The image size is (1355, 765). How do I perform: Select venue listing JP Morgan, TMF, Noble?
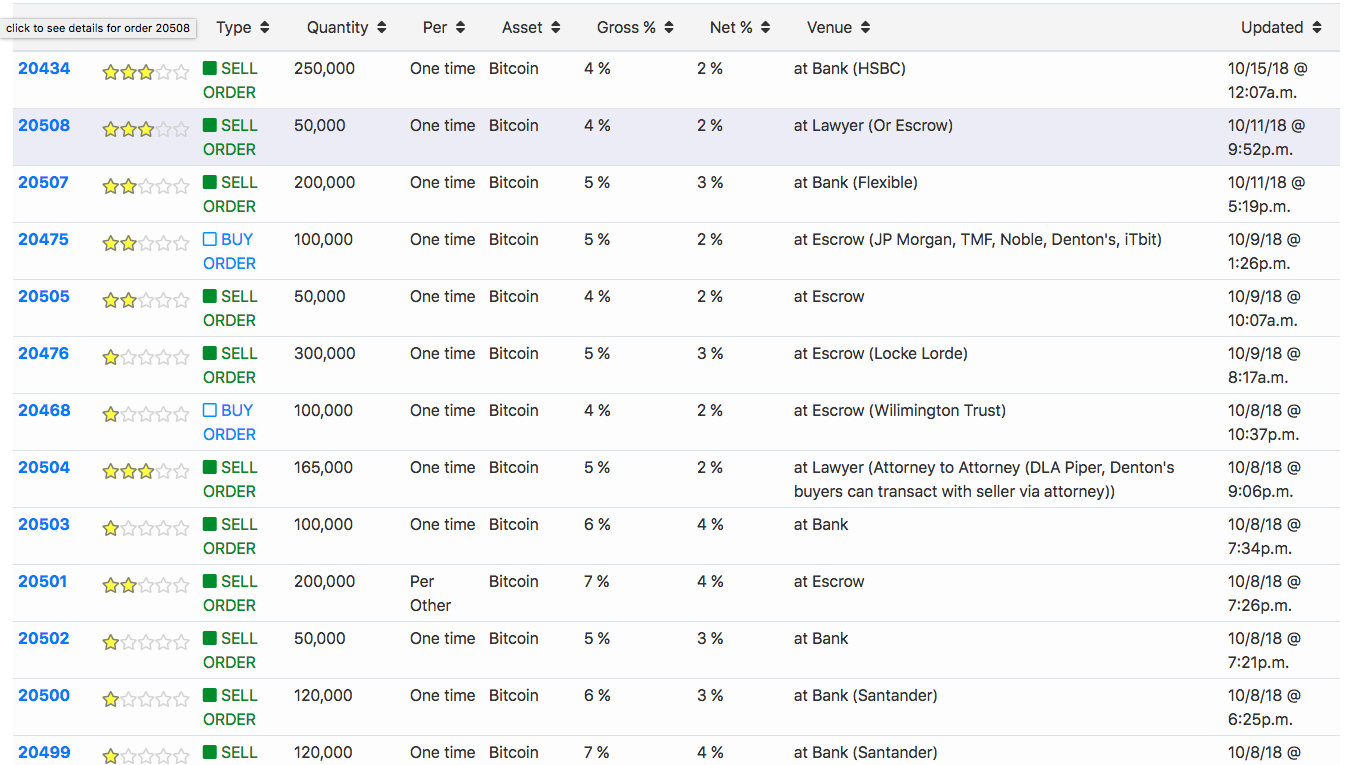(978, 240)
